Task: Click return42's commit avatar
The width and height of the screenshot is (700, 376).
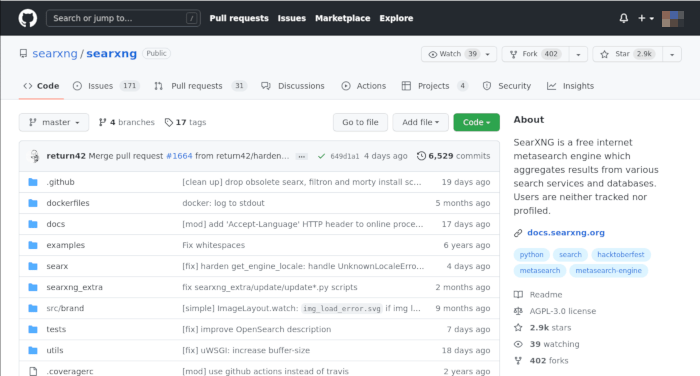Action: (x=34, y=156)
